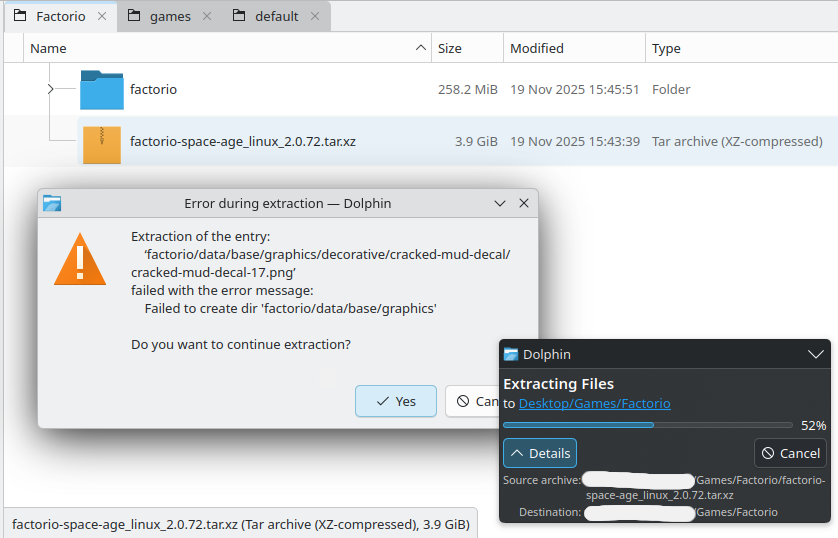Screen dimensions: 838x538
Task: Switch to the default tab
Action: tap(276, 17)
